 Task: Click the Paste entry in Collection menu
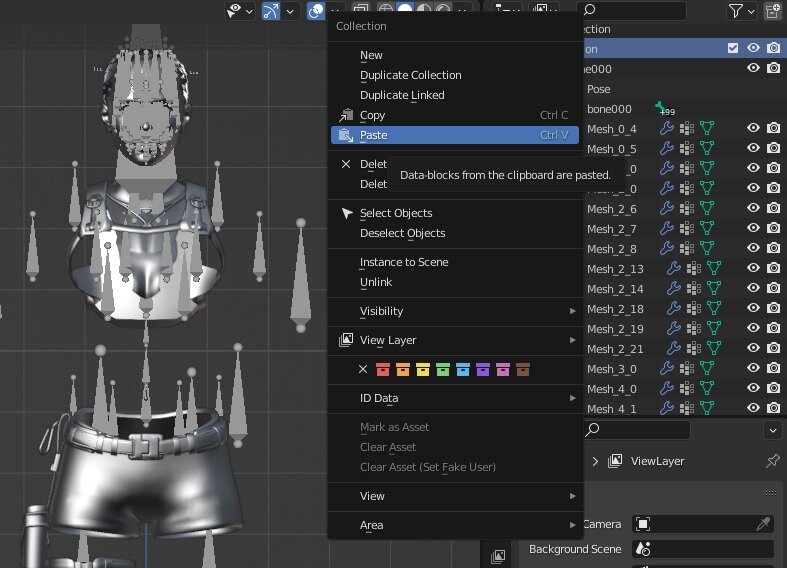pos(373,135)
